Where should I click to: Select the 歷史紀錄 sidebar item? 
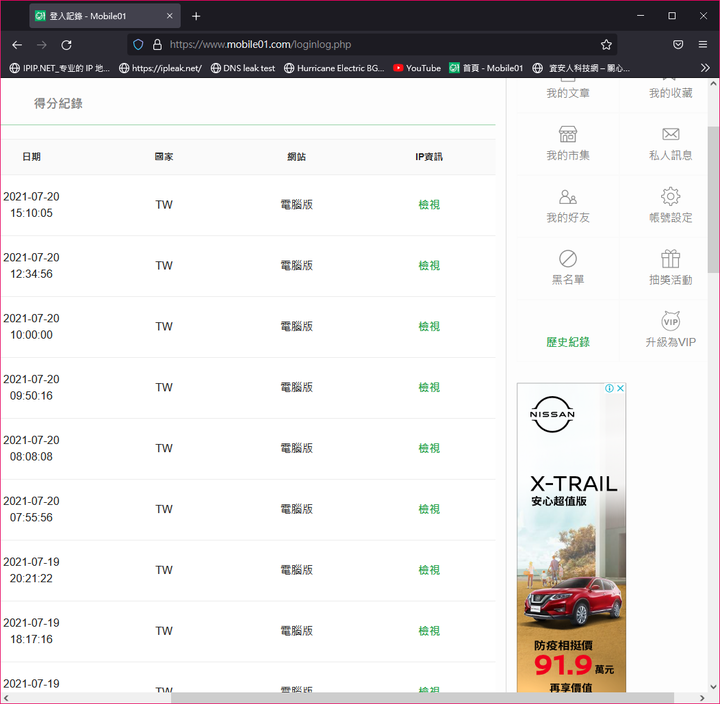point(568,342)
